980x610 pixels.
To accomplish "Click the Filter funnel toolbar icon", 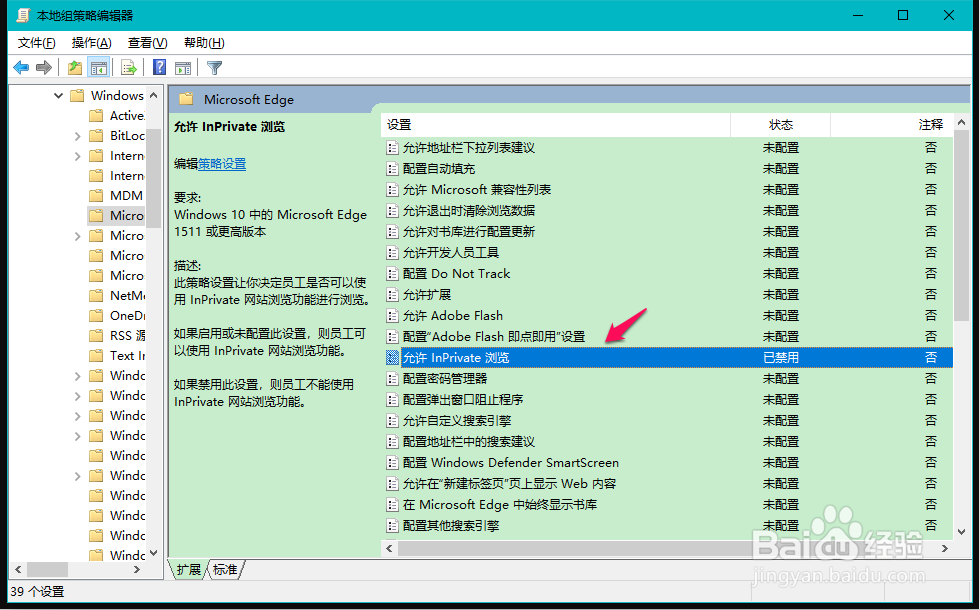I will point(214,68).
